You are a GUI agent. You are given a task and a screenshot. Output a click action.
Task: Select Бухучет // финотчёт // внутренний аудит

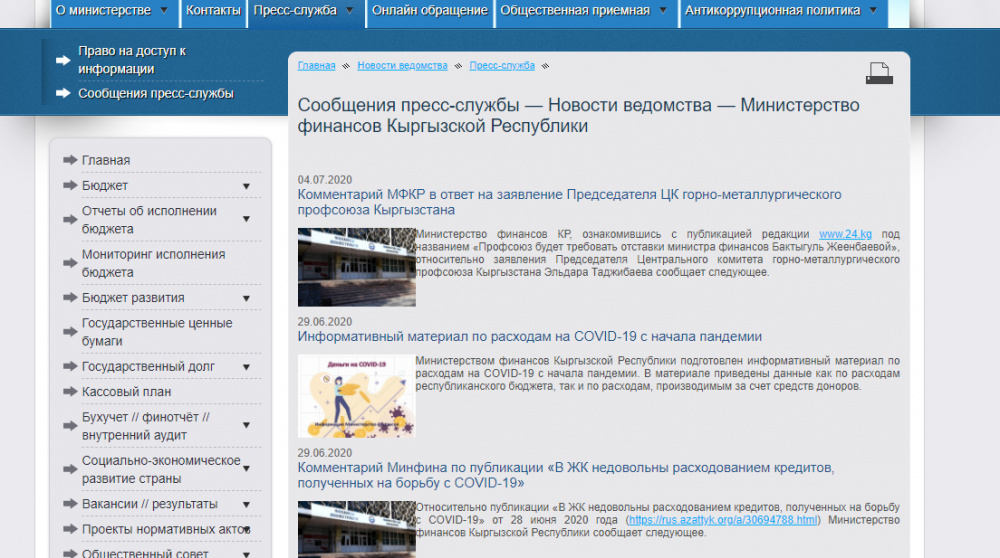(146, 425)
